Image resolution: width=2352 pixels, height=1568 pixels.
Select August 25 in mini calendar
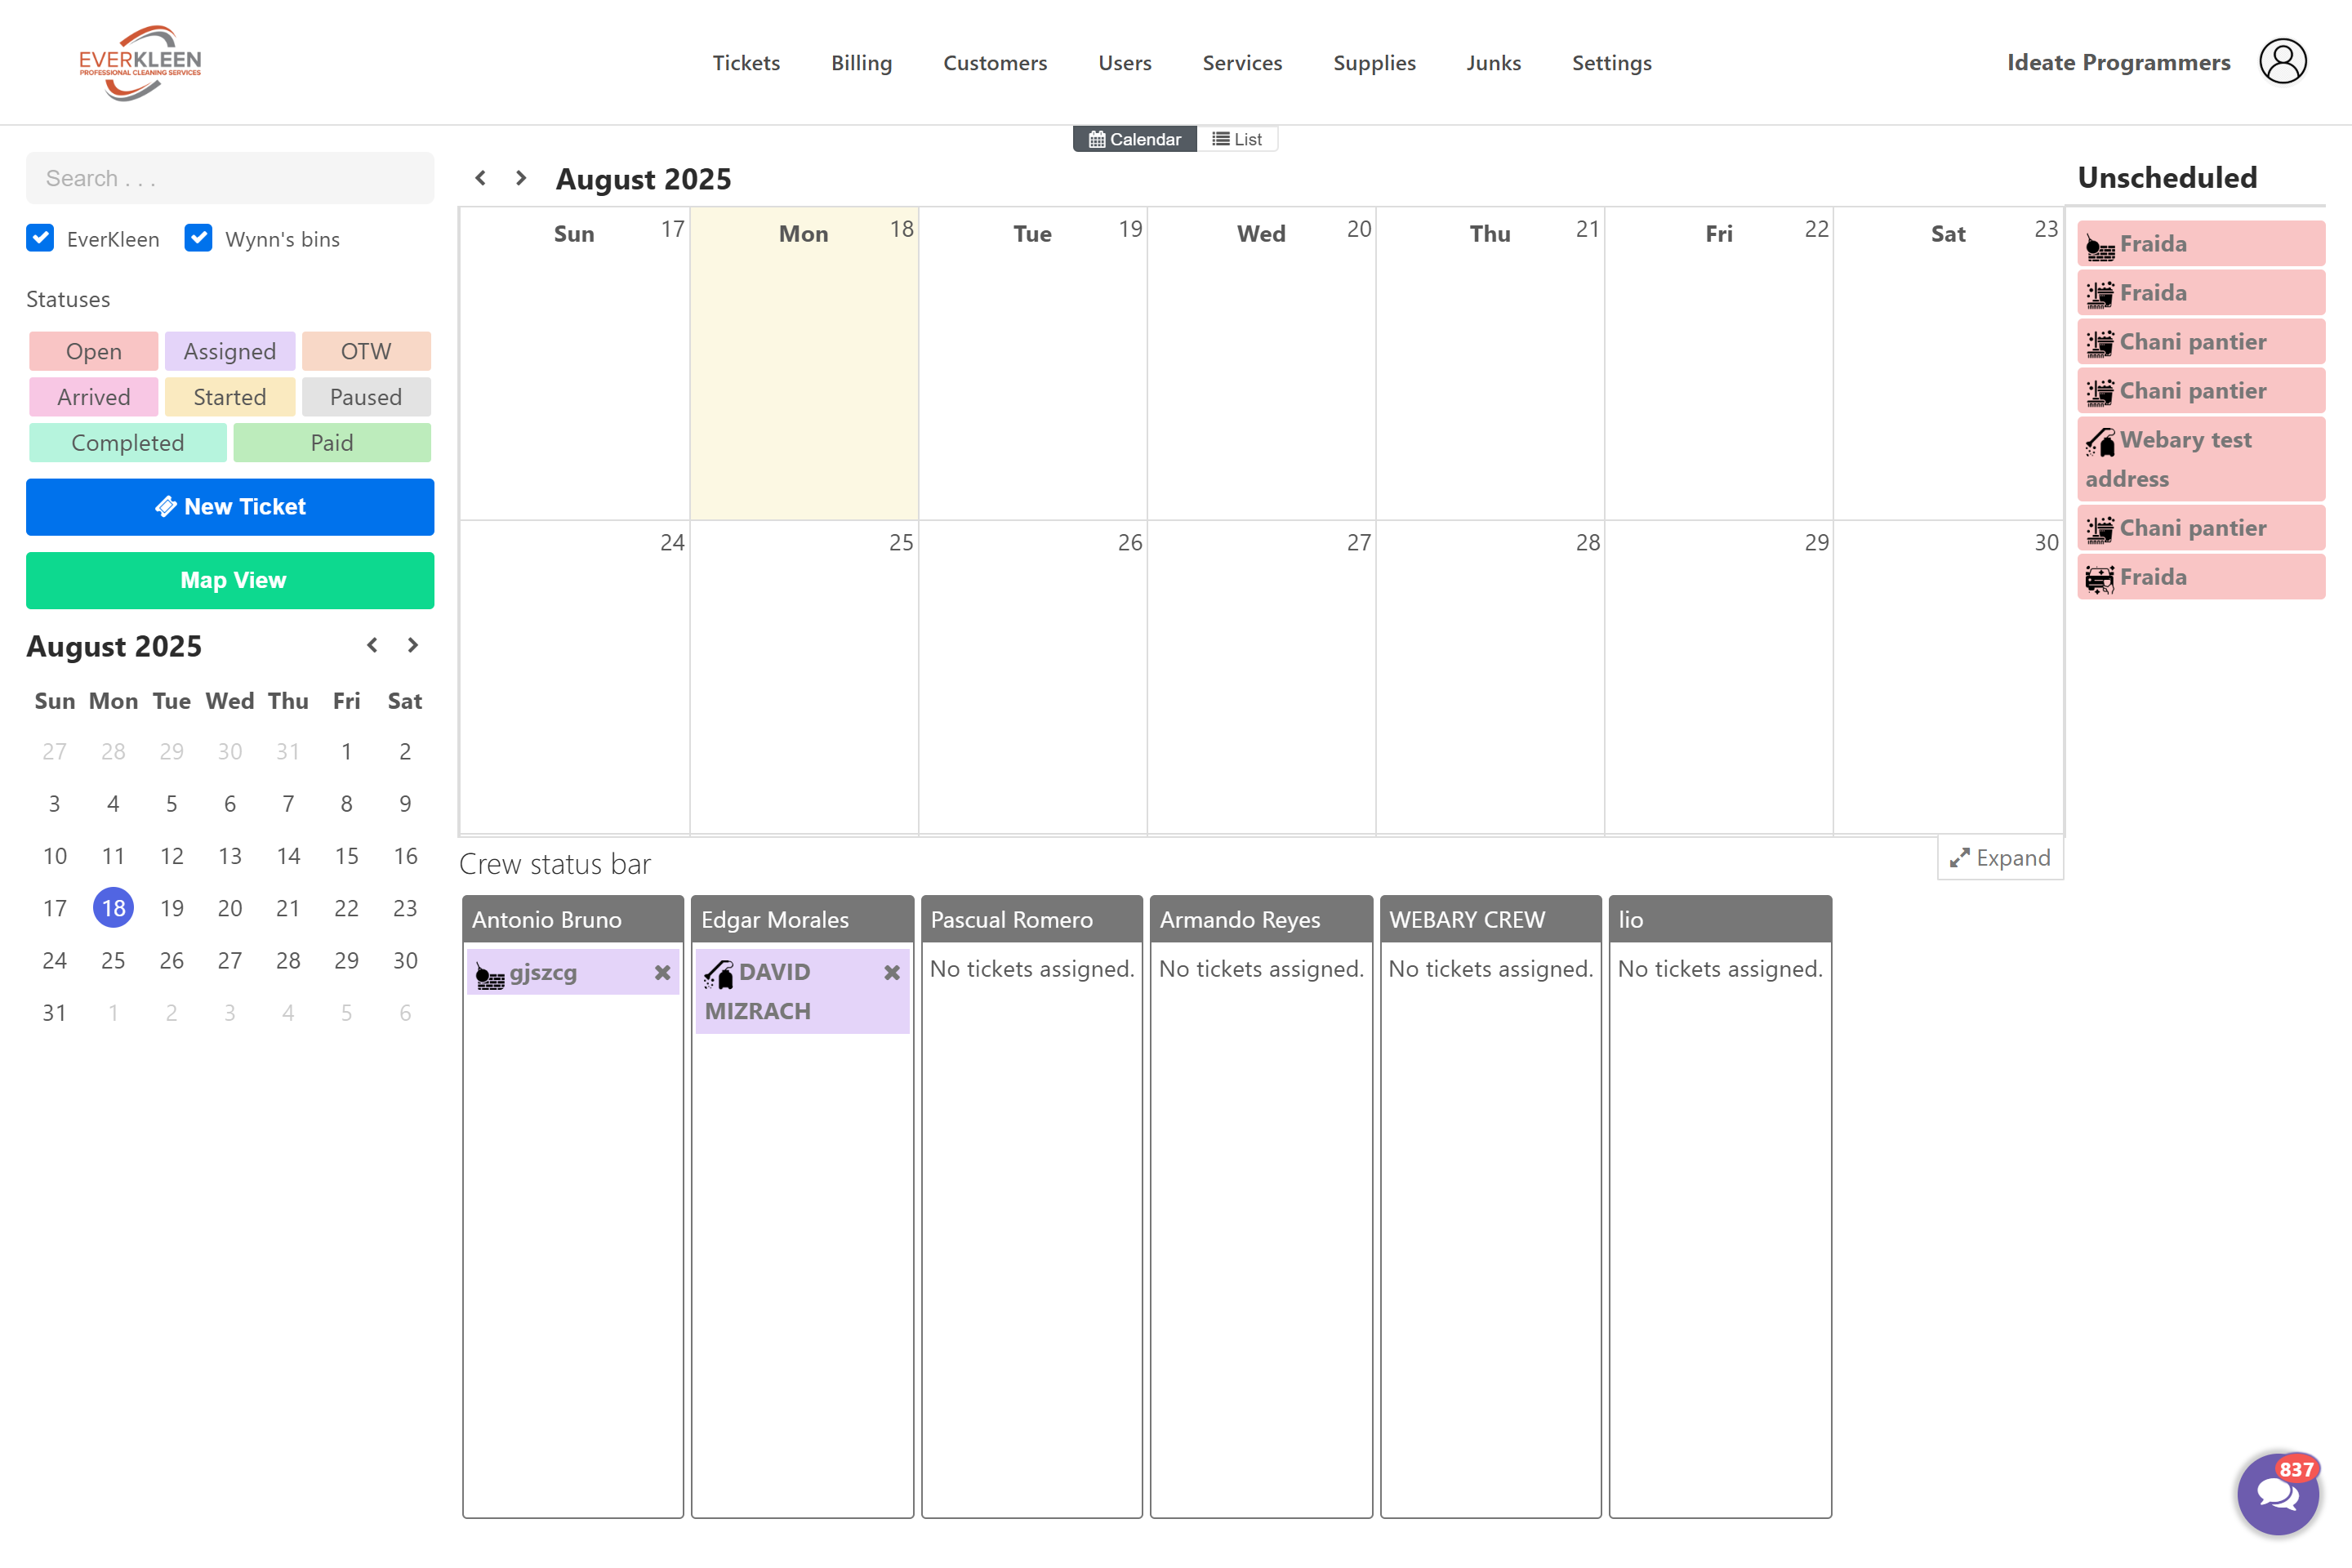[113, 960]
